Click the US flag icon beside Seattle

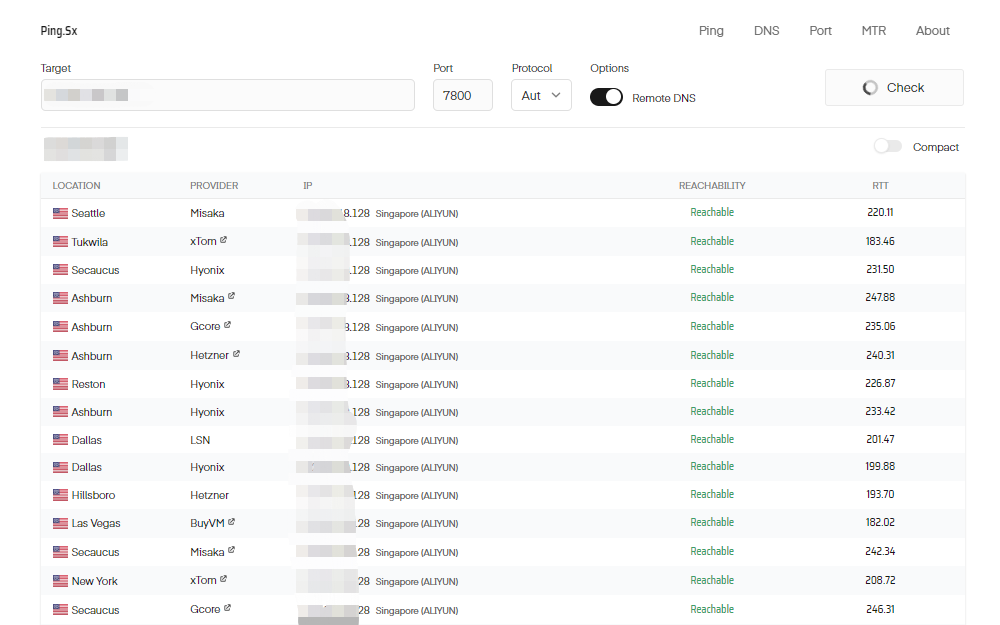[x=58, y=212]
